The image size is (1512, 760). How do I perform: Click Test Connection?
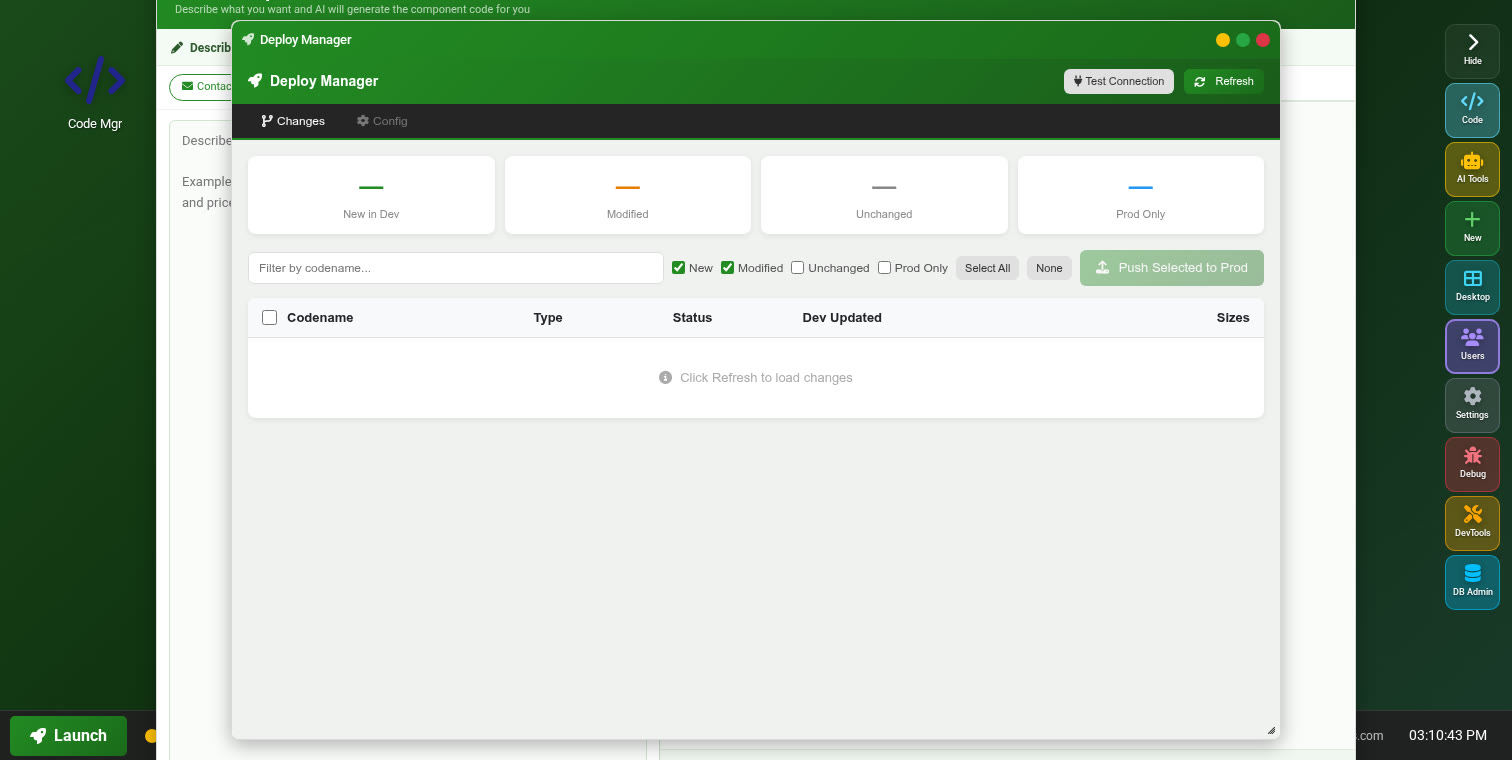pos(1118,81)
